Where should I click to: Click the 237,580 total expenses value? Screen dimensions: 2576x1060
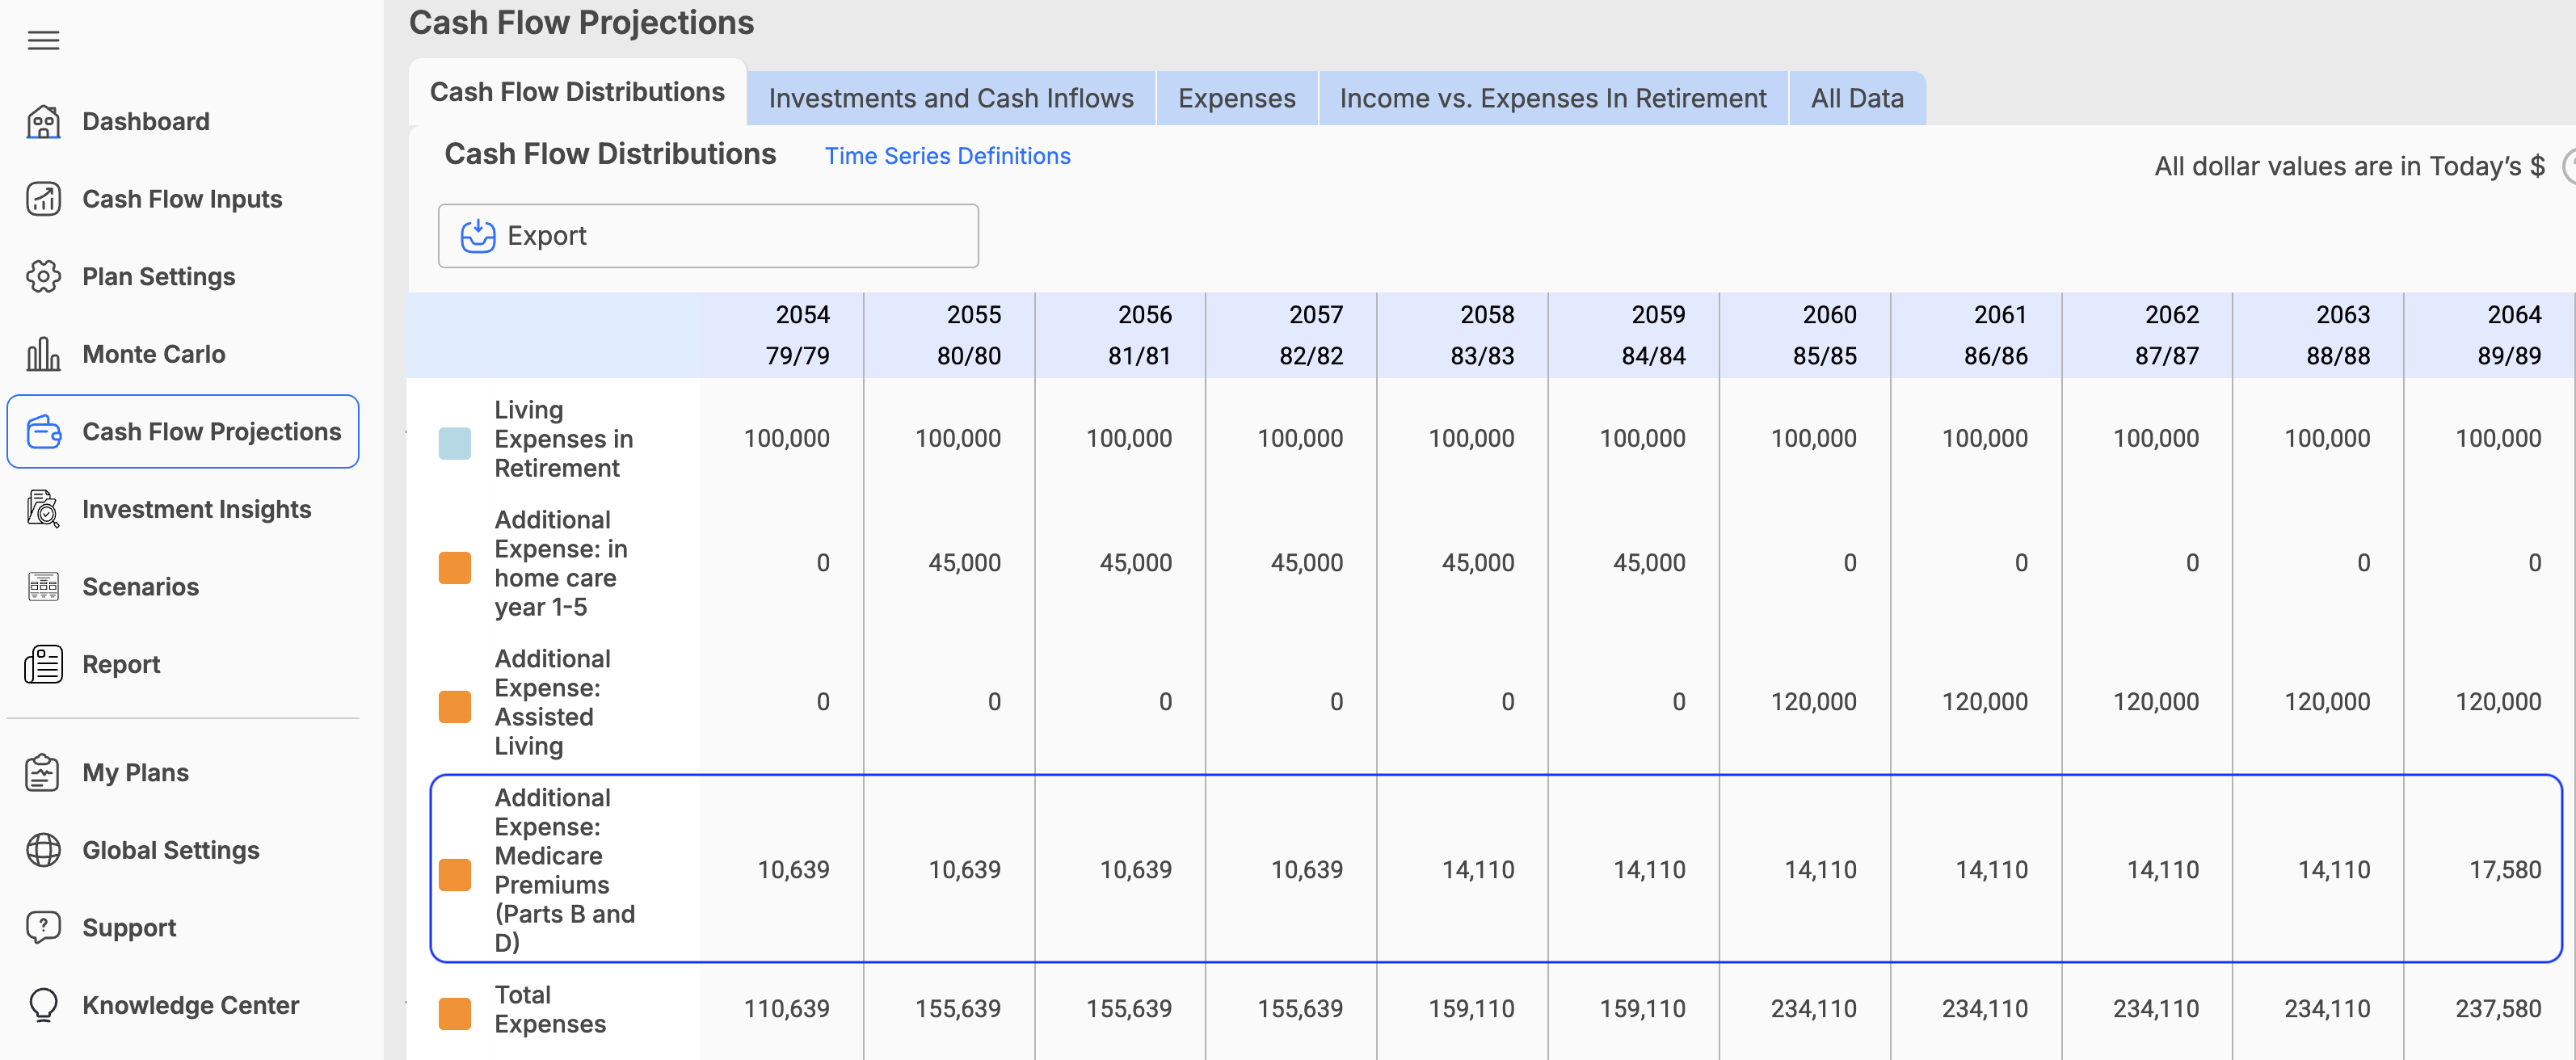[x=2498, y=1009]
